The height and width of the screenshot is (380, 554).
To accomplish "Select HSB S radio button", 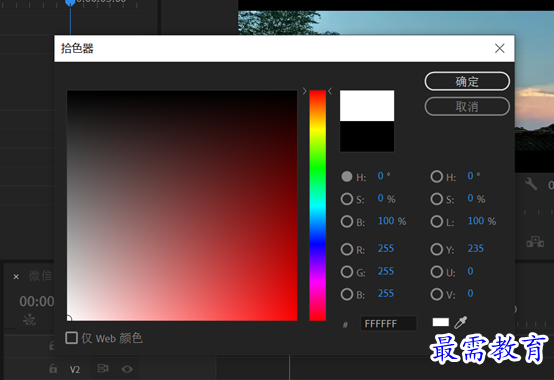I will pyautogui.click(x=347, y=199).
